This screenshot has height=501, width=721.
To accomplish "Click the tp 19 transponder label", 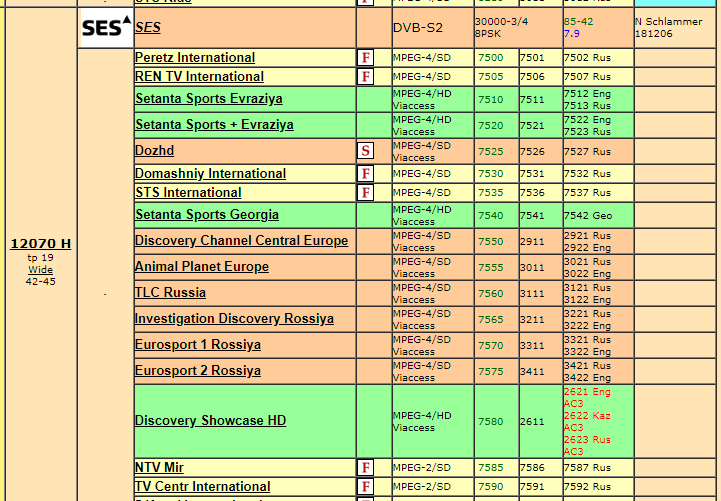I will pyautogui.click(x=40, y=258).
